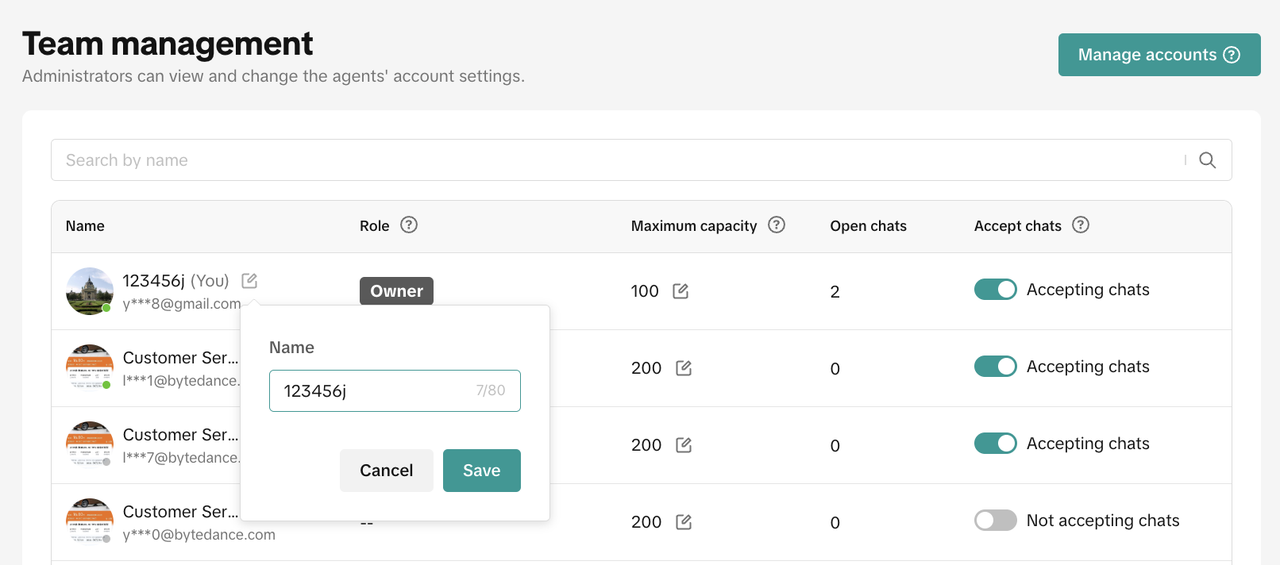1280x565 pixels.
Task: Edit capacity icon in fourth row (y***0)
Action: coord(684,522)
